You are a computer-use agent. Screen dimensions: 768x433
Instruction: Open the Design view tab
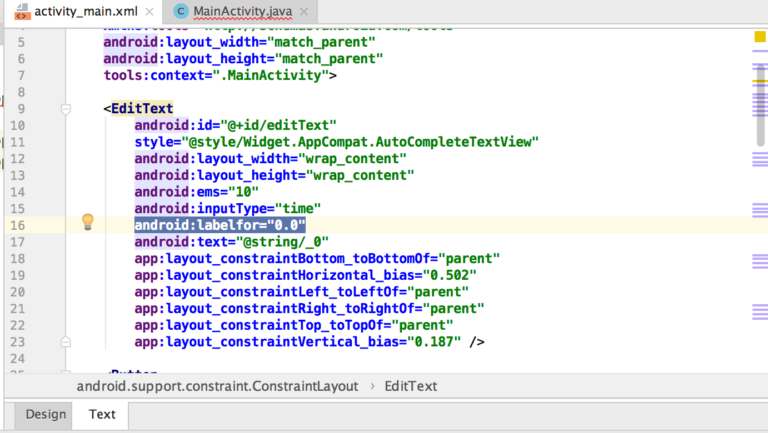coord(46,414)
